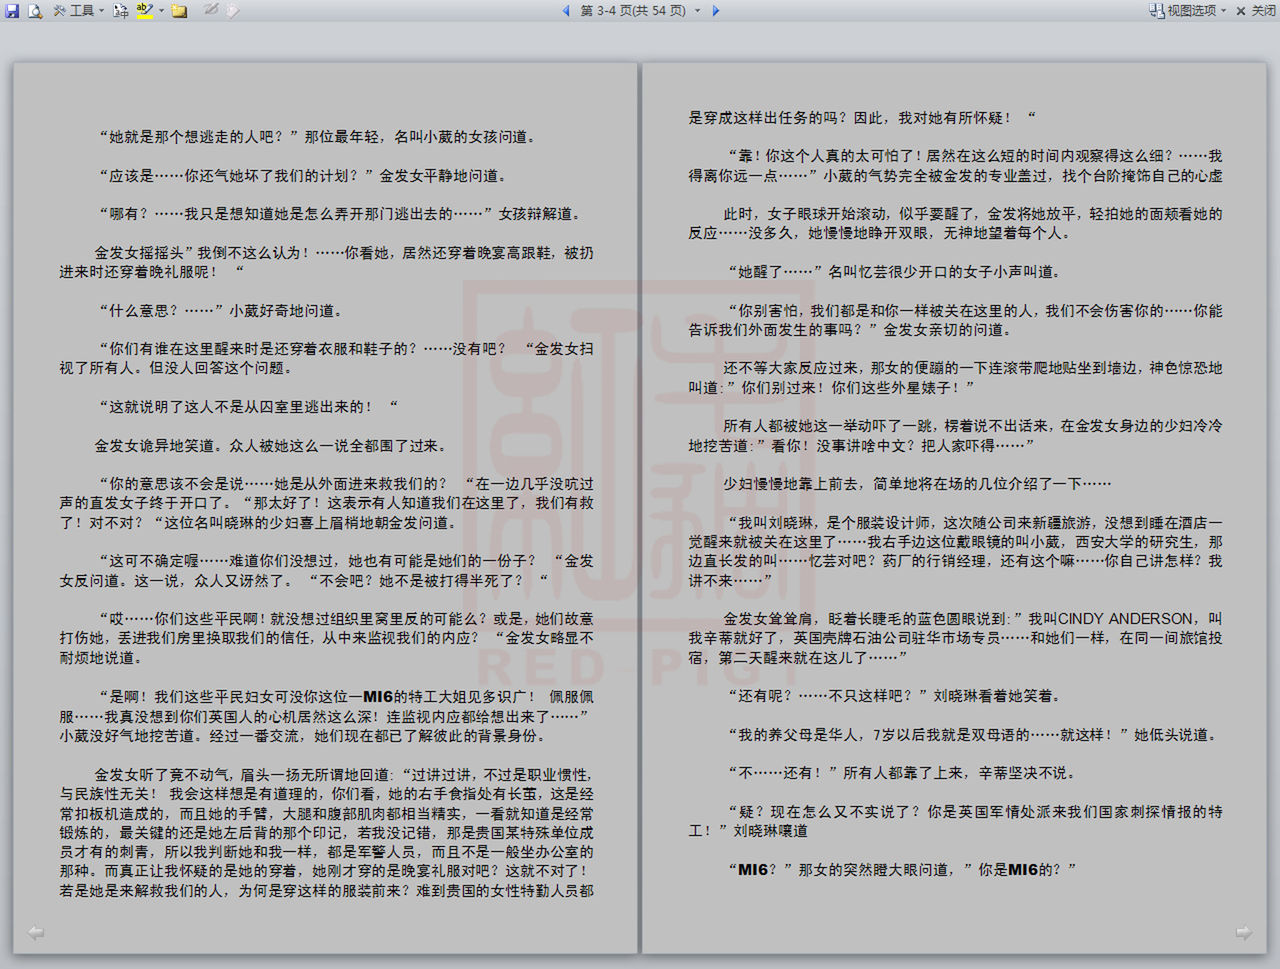This screenshot has height=969, width=1280.
Task: Click the grayed-out pen markup icon
Action: [x=211, y=10]
